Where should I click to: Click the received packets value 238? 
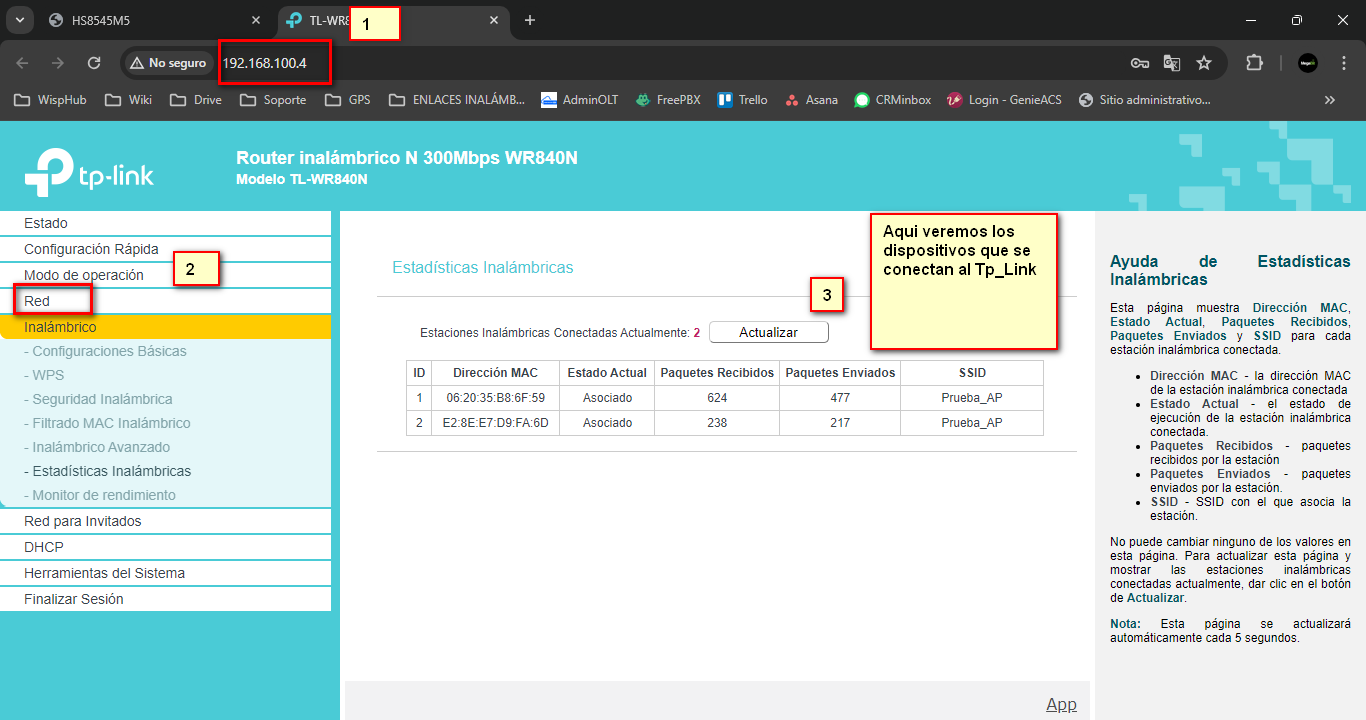click(x=716, y=423)
